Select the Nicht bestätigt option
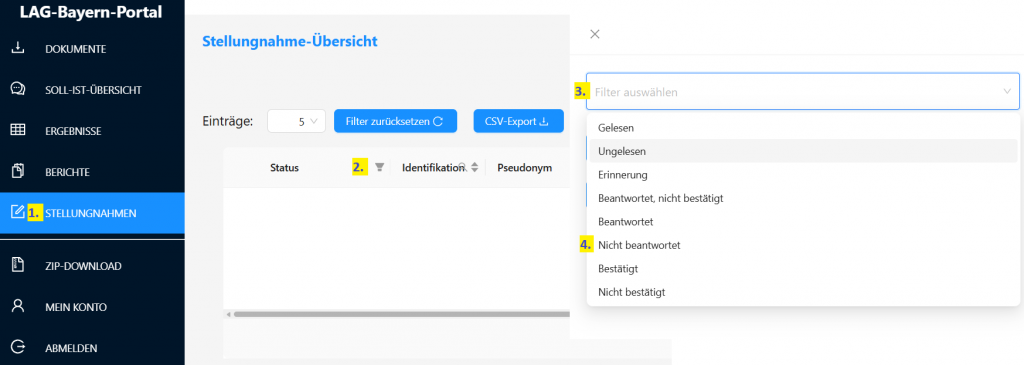This screenshot has height=365, width=1024. click(803, 293)
